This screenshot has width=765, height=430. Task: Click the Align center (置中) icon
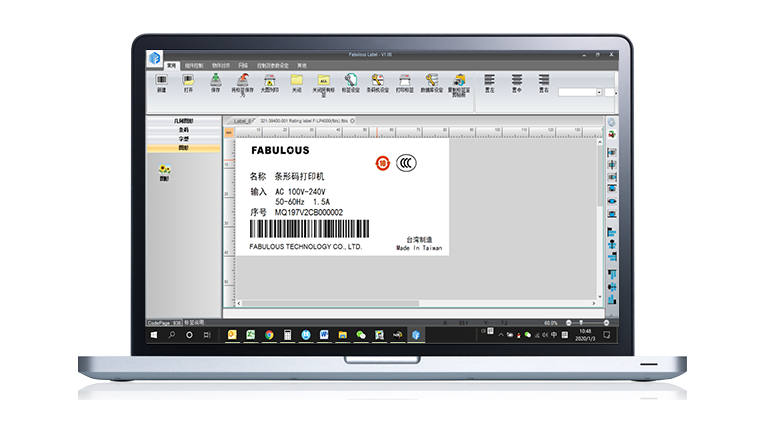click(x=517, y=80)
